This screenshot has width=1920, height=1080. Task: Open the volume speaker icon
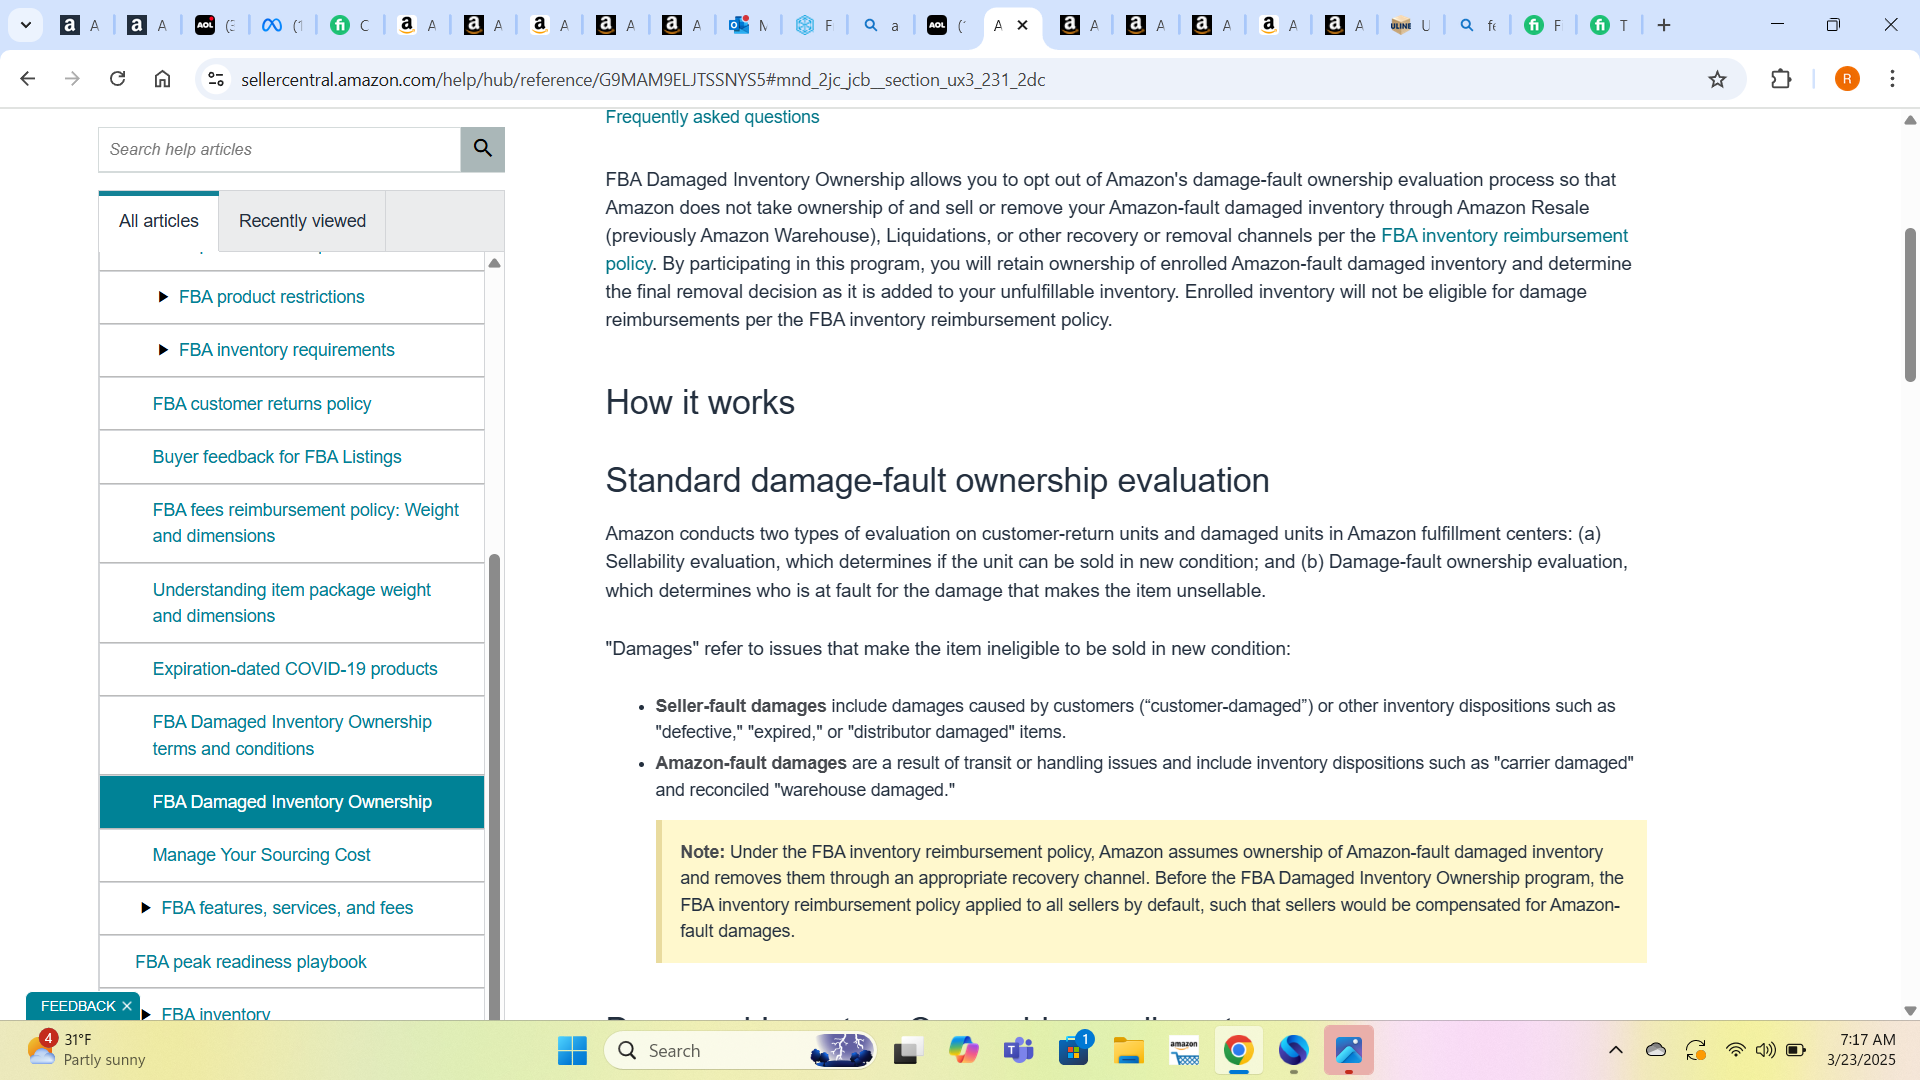pyautogui.click(x=1766, y=1050)
